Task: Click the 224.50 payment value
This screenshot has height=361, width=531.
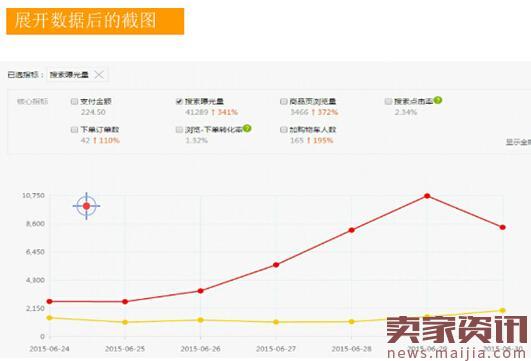Action: [x=93, y=112]
